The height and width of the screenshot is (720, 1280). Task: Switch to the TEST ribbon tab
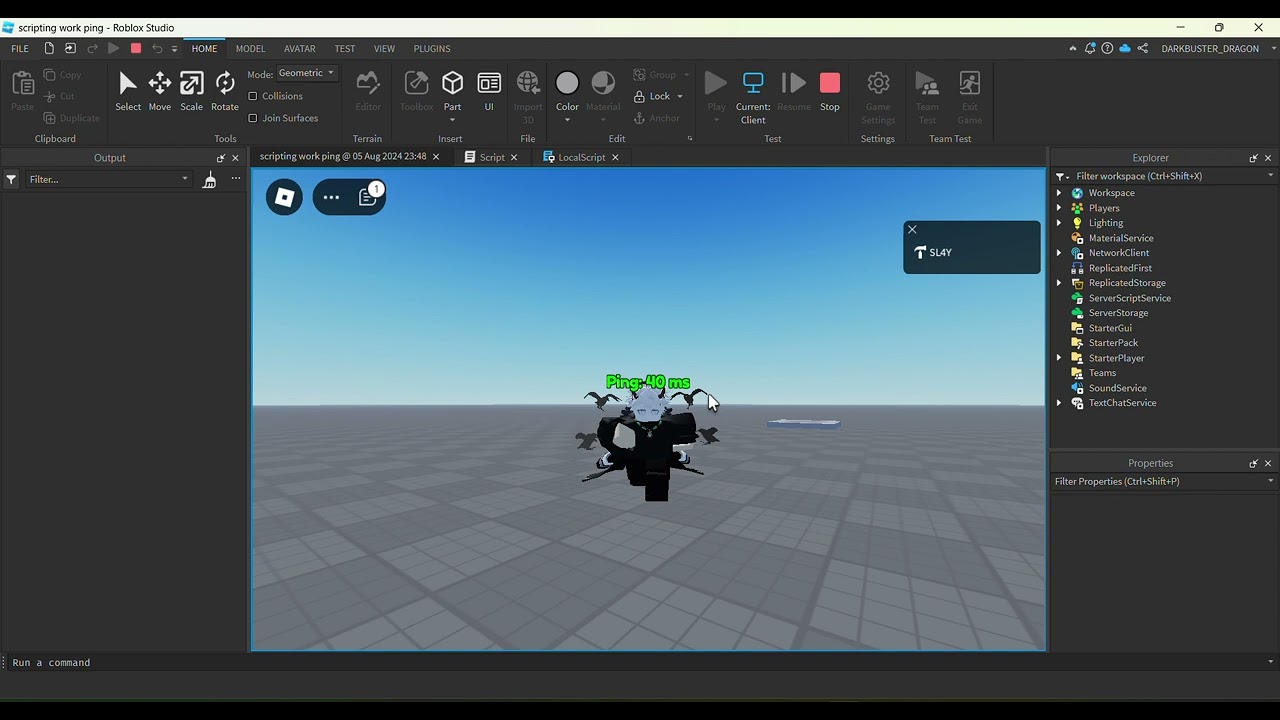345,48
